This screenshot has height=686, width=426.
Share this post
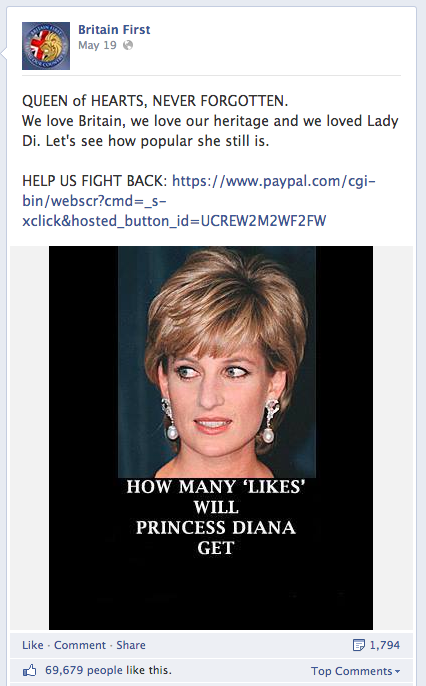(x=131, y=645)
